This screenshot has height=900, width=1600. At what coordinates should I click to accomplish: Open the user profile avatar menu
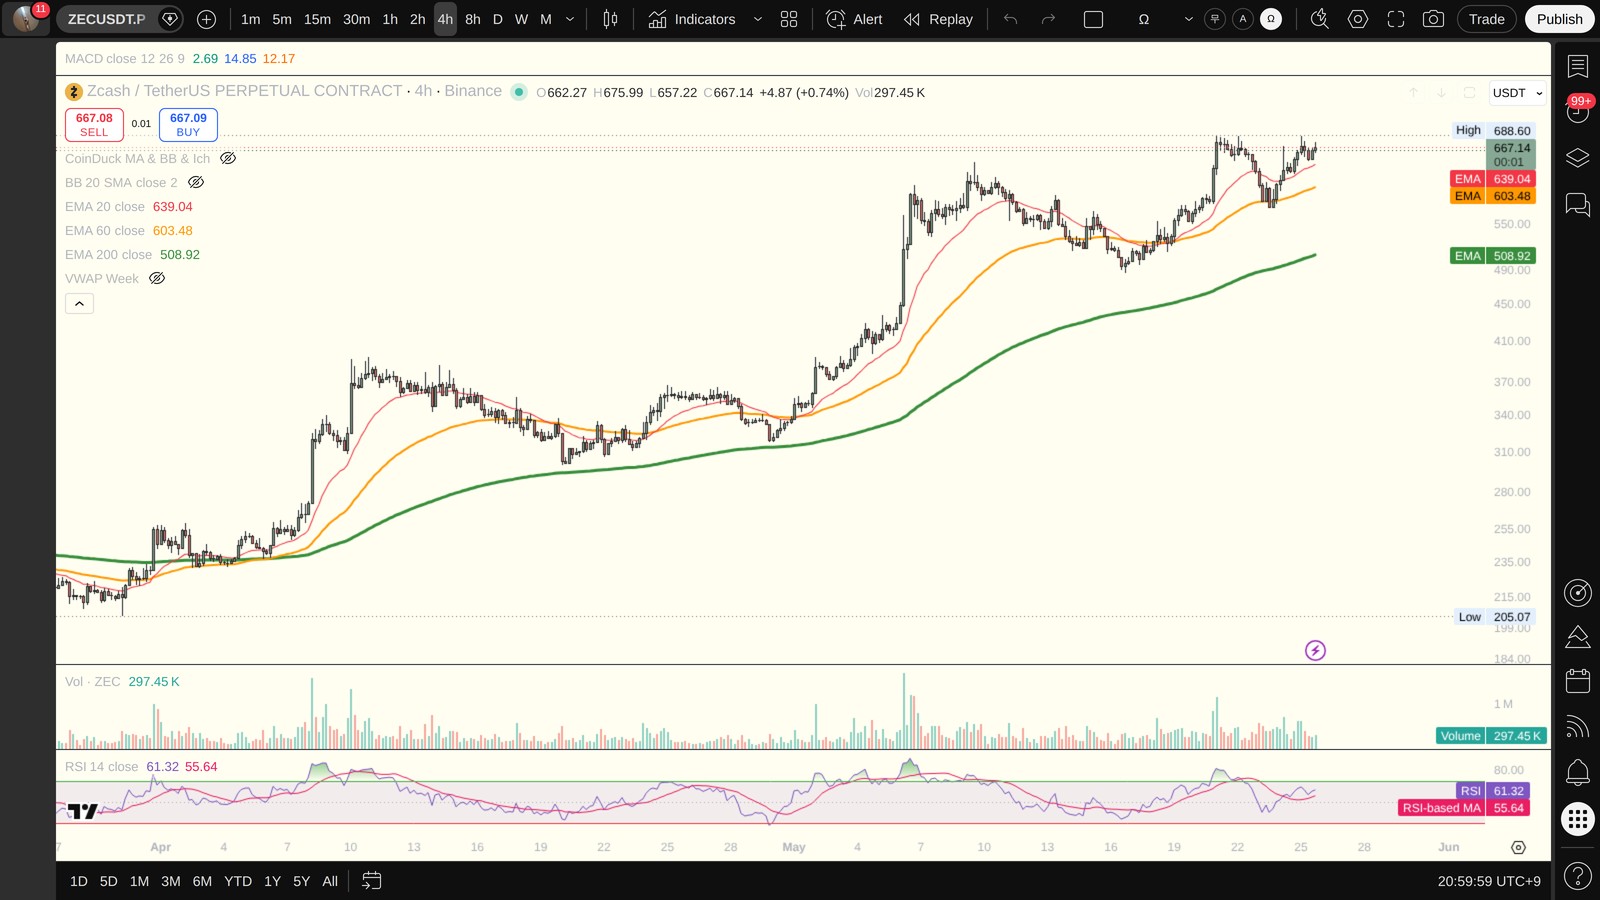click(x=26, y=19)
